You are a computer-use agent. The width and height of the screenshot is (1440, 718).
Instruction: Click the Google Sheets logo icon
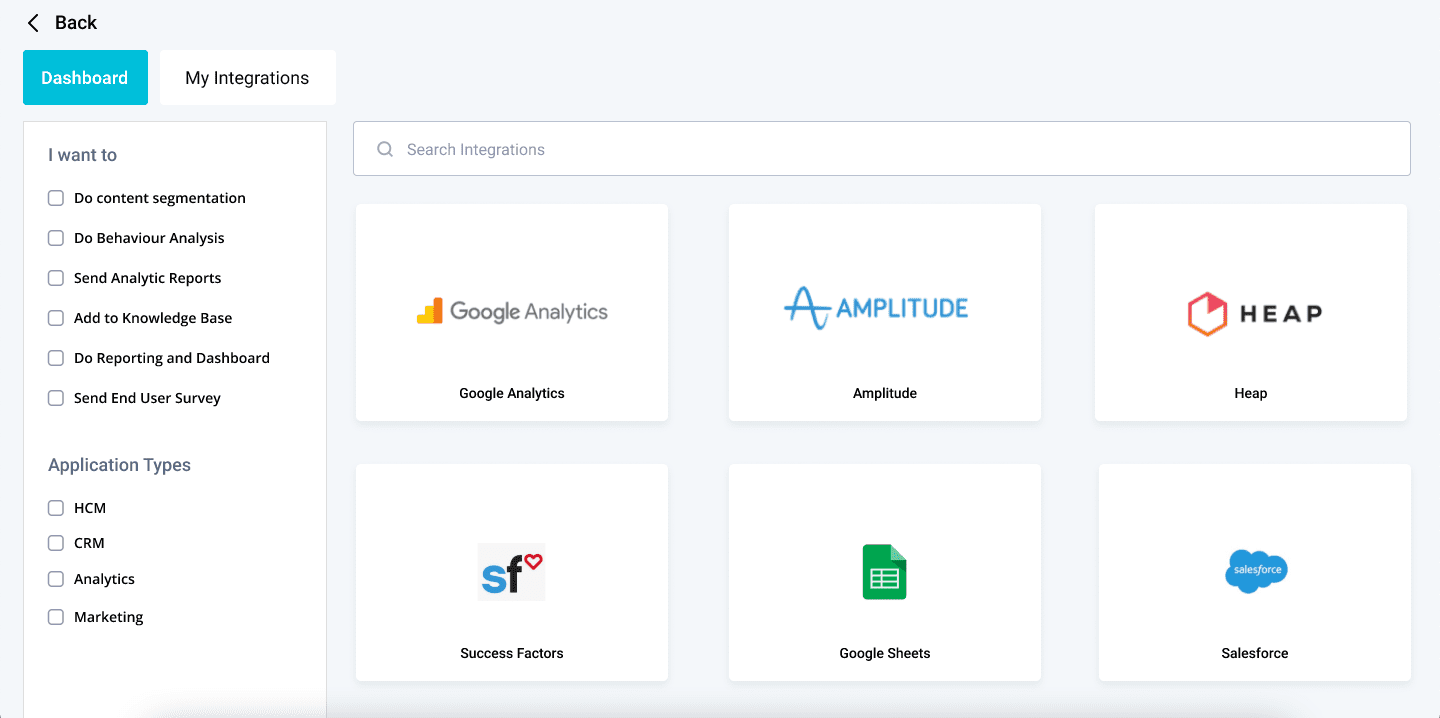(x=885, y=572)
